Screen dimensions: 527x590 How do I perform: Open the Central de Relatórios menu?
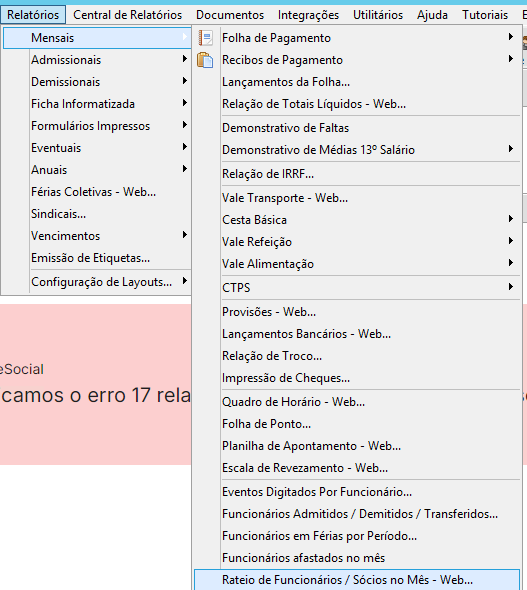[128, 15]
